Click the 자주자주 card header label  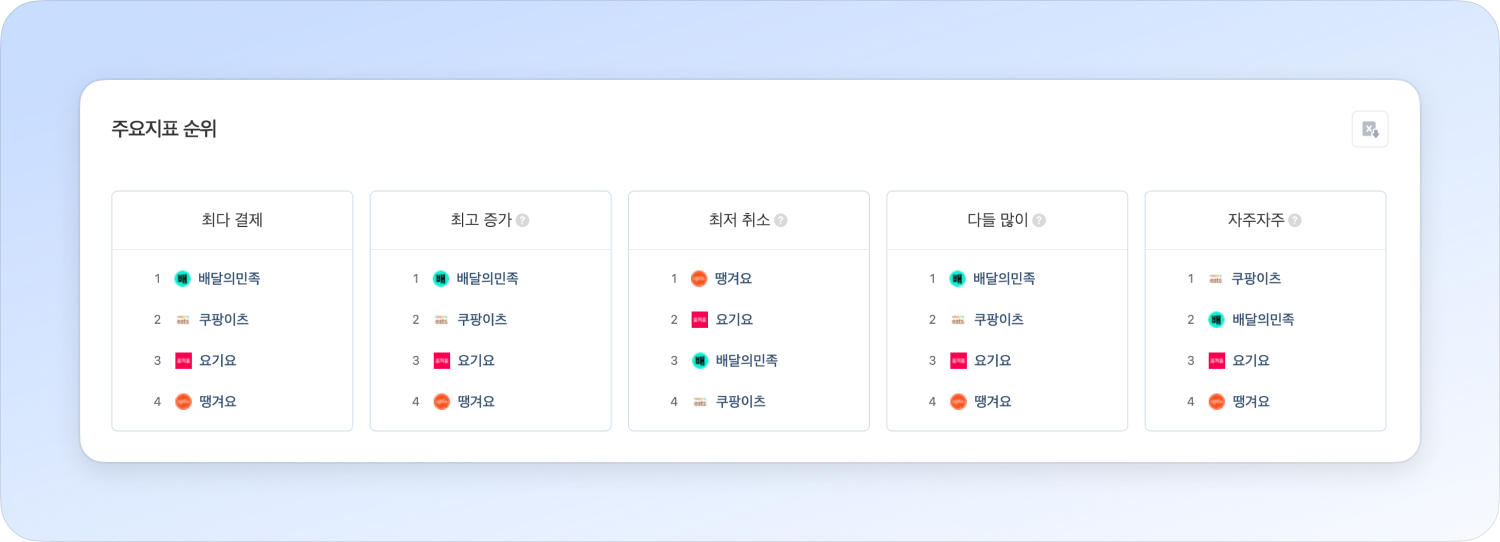click(x=1256, y=221)
